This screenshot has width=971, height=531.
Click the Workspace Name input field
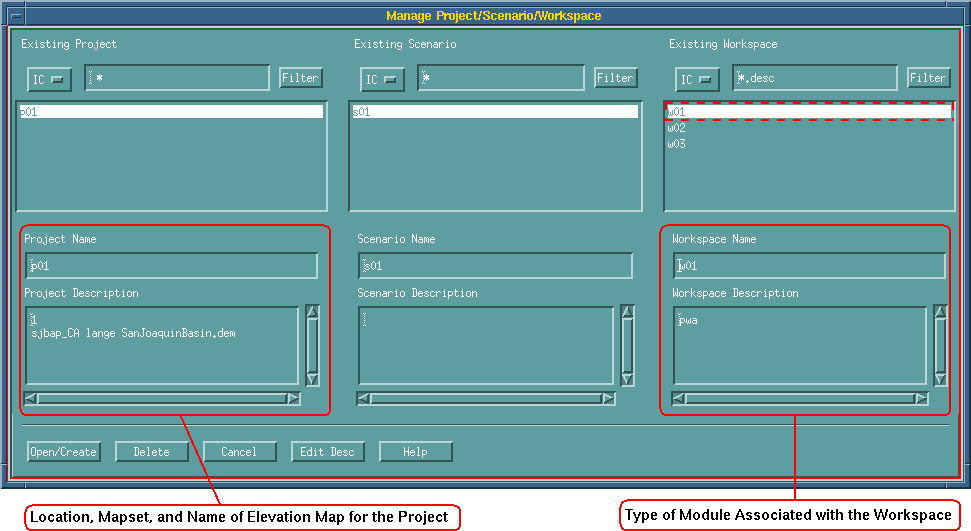click(809, 266)
